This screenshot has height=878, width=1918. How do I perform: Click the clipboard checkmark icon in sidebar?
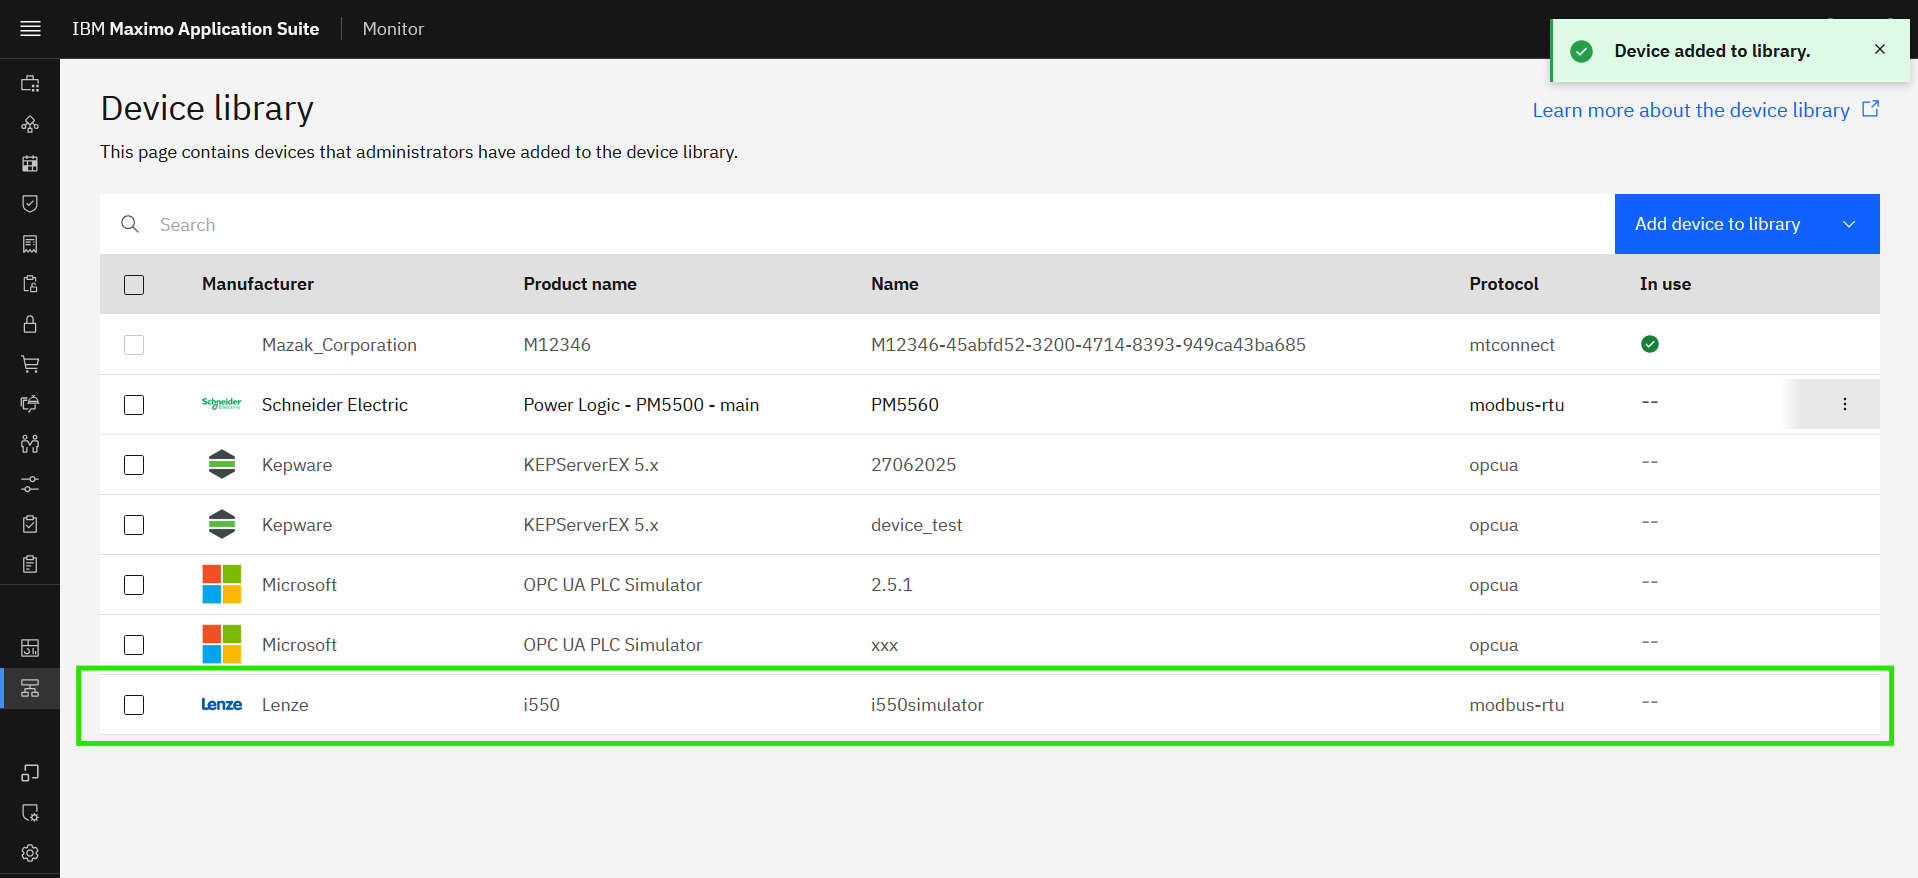click(30, 524)
